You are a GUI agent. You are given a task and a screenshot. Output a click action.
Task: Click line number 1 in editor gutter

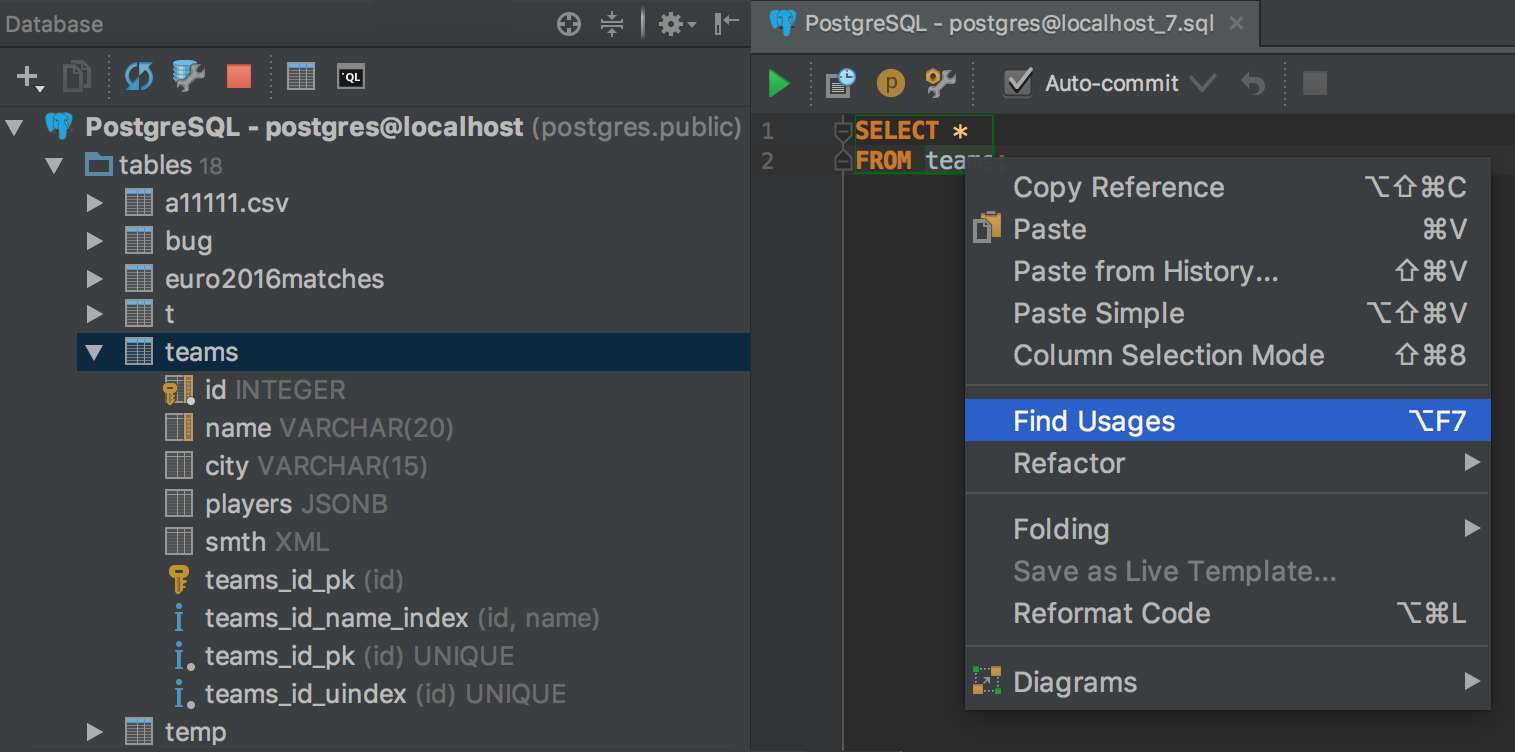pyautogui.click(x=767, y=131)
